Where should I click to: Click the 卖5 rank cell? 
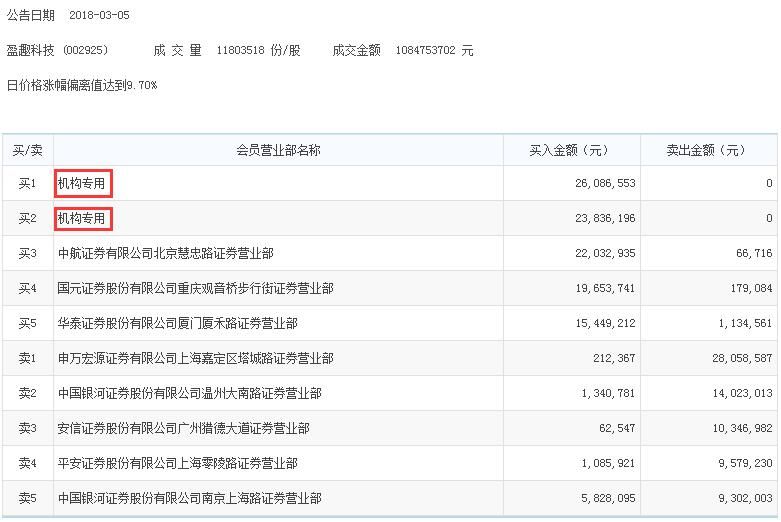[27, 499]
